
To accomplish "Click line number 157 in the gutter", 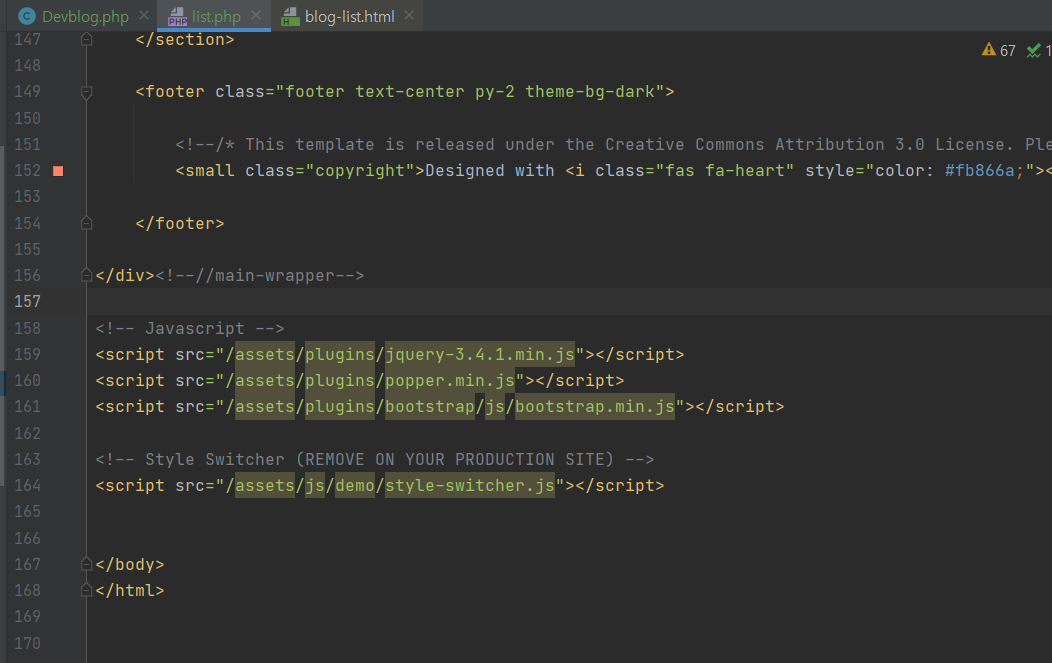I will (x=28, y=302).
